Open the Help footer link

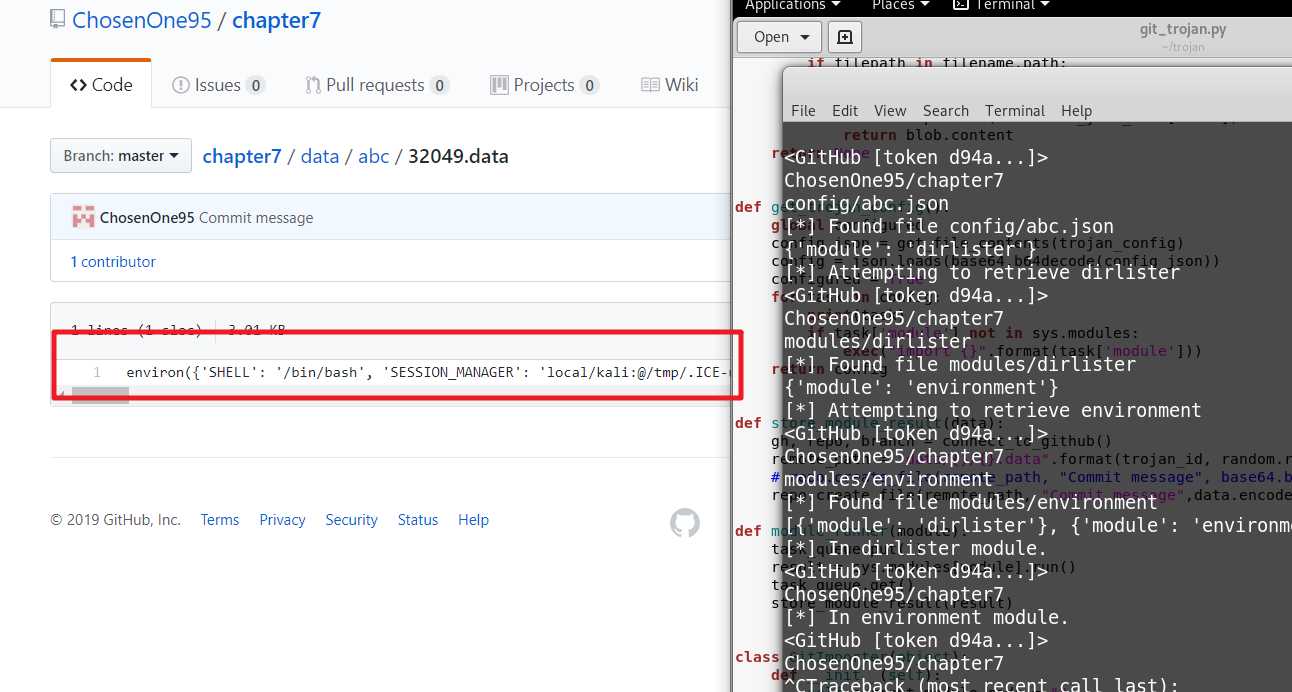pyautogui.click(x=473, y=520)
